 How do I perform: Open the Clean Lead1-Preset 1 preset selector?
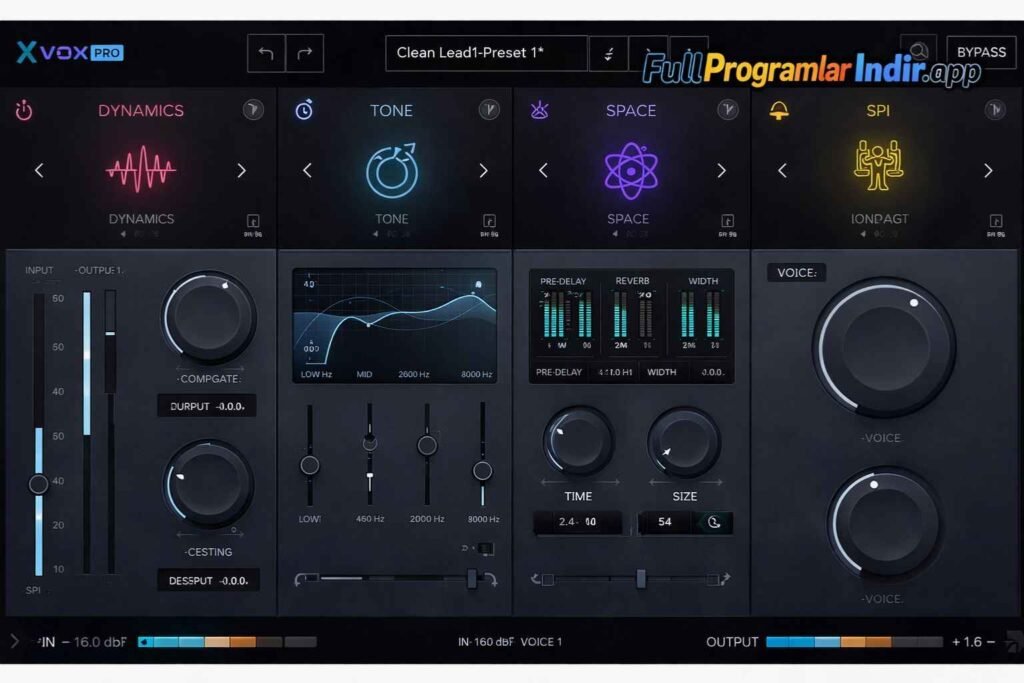[487, 52]
